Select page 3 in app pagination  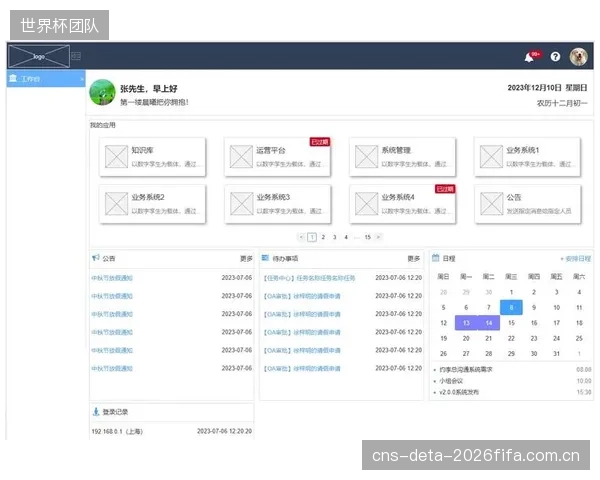click(335, 237)
